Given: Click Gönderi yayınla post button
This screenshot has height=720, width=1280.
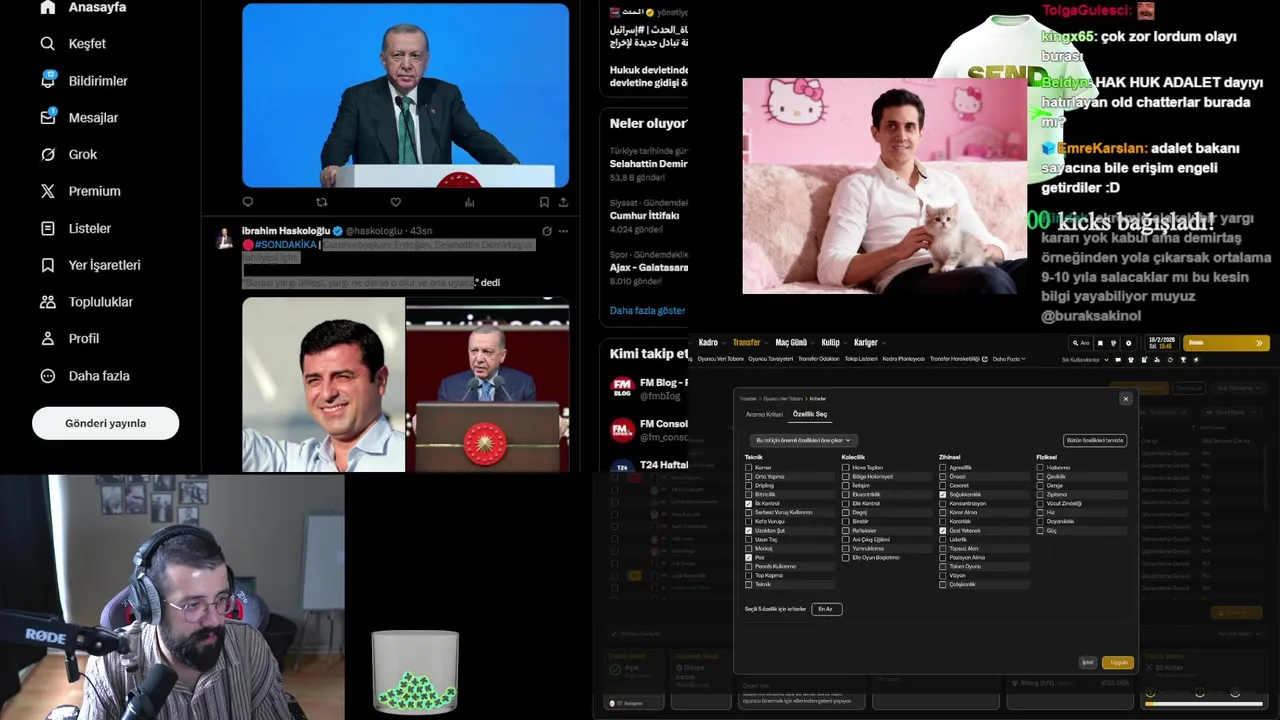Looking at the screenshot, I should (105, 423).
